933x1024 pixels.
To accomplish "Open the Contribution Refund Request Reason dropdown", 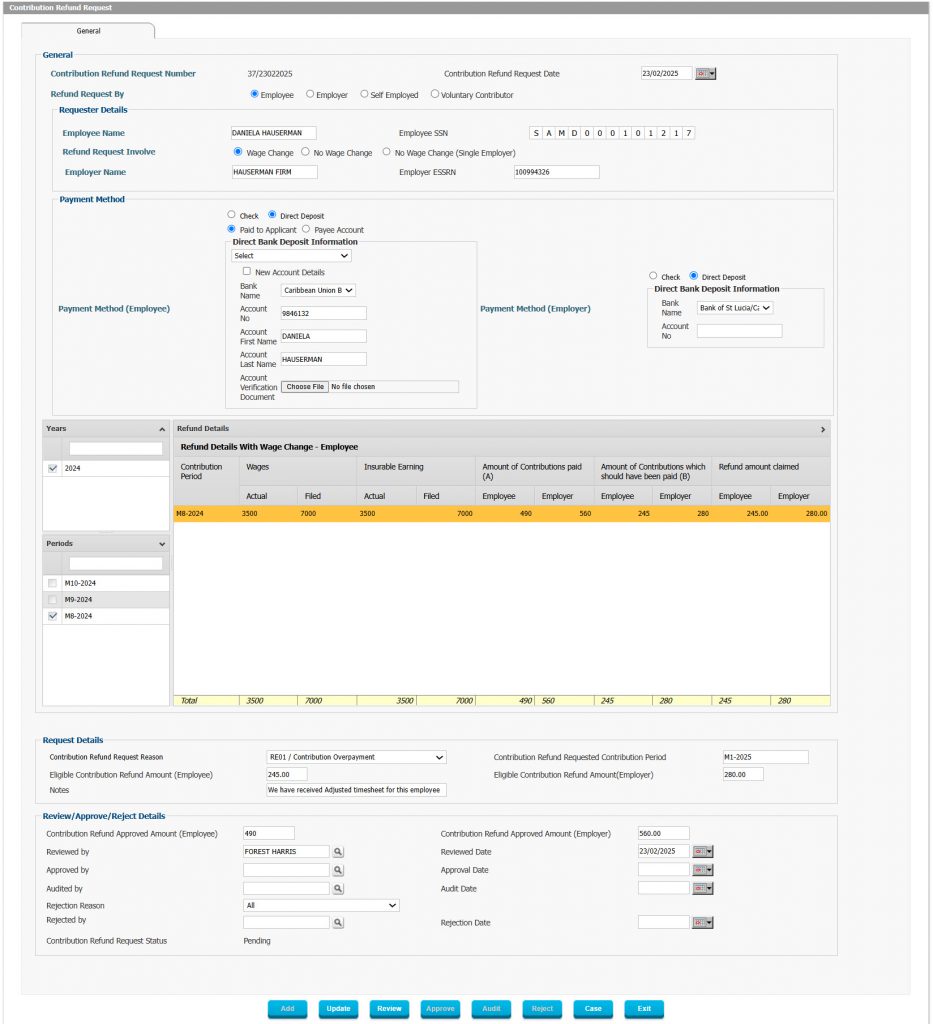I will [x=355, y=757].
